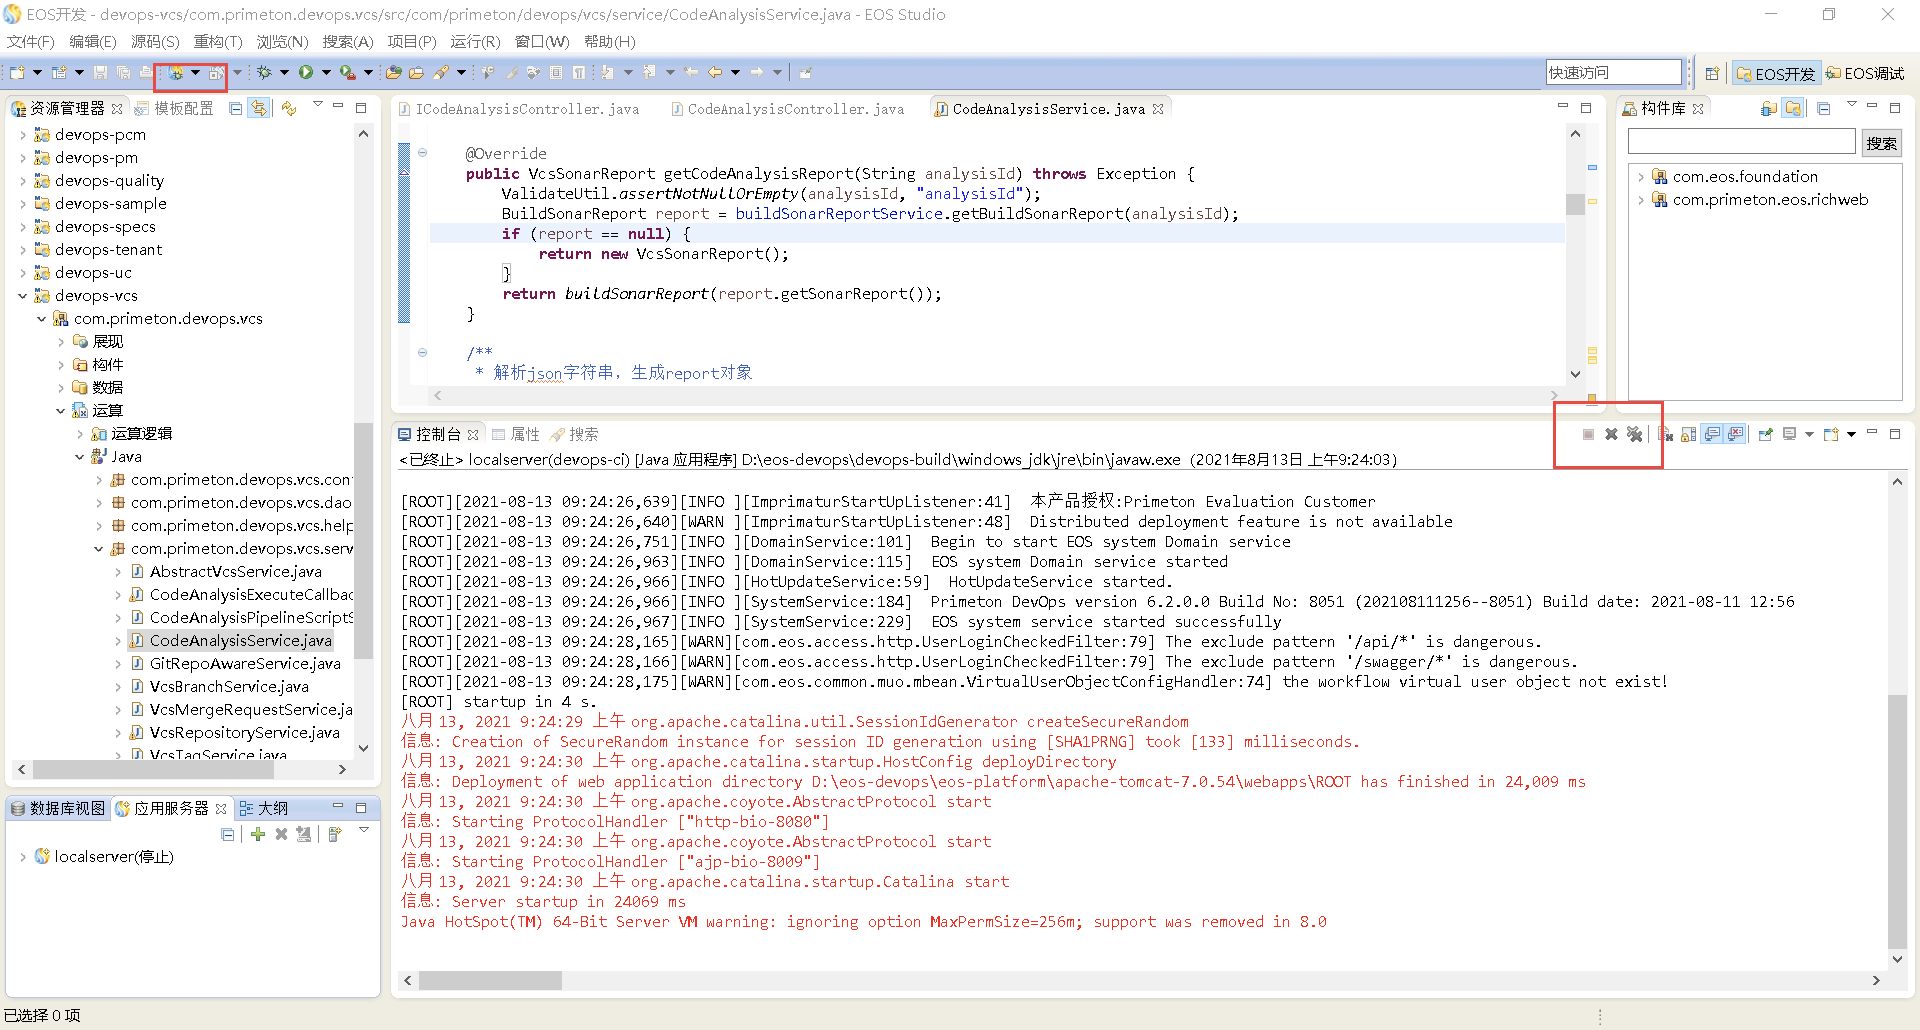
Task: Disable show console when standard output changes
Action: [x=1712, y=434]
